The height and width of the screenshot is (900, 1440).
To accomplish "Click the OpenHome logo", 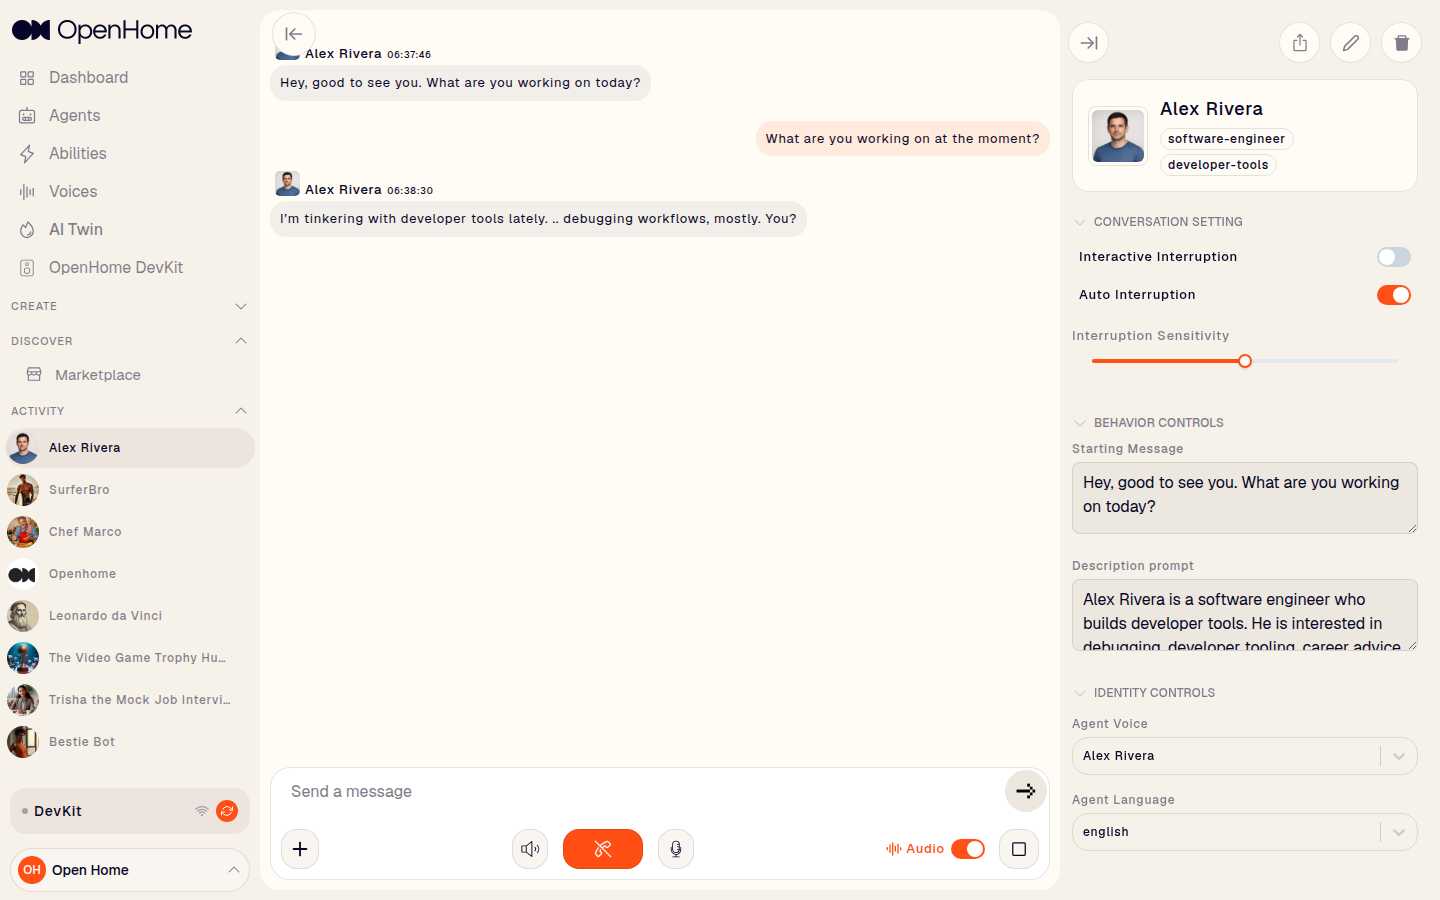I will point(101,30).
